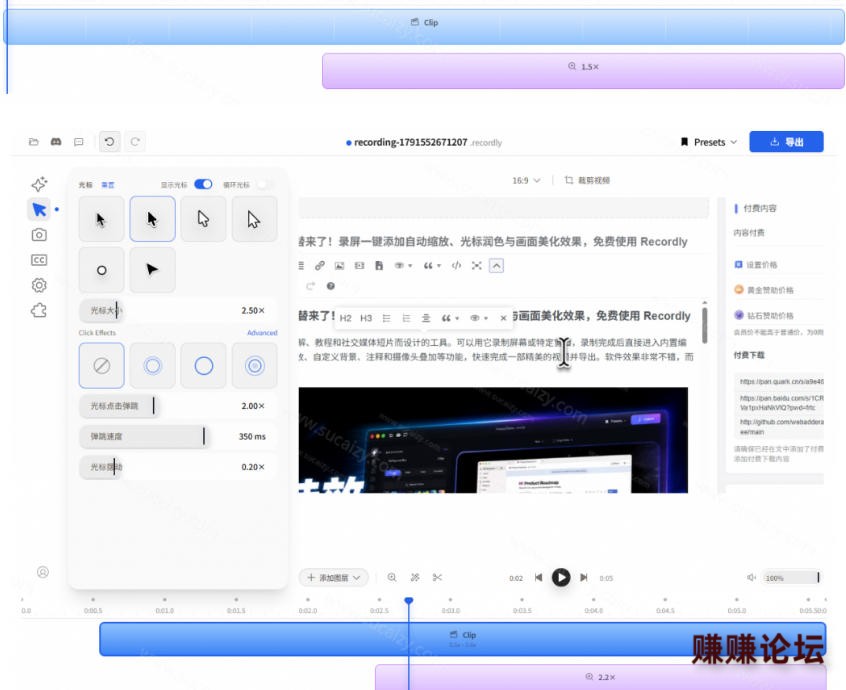Adjust the 100% volume slider
The image size is (846, 690).
(792, 578)
